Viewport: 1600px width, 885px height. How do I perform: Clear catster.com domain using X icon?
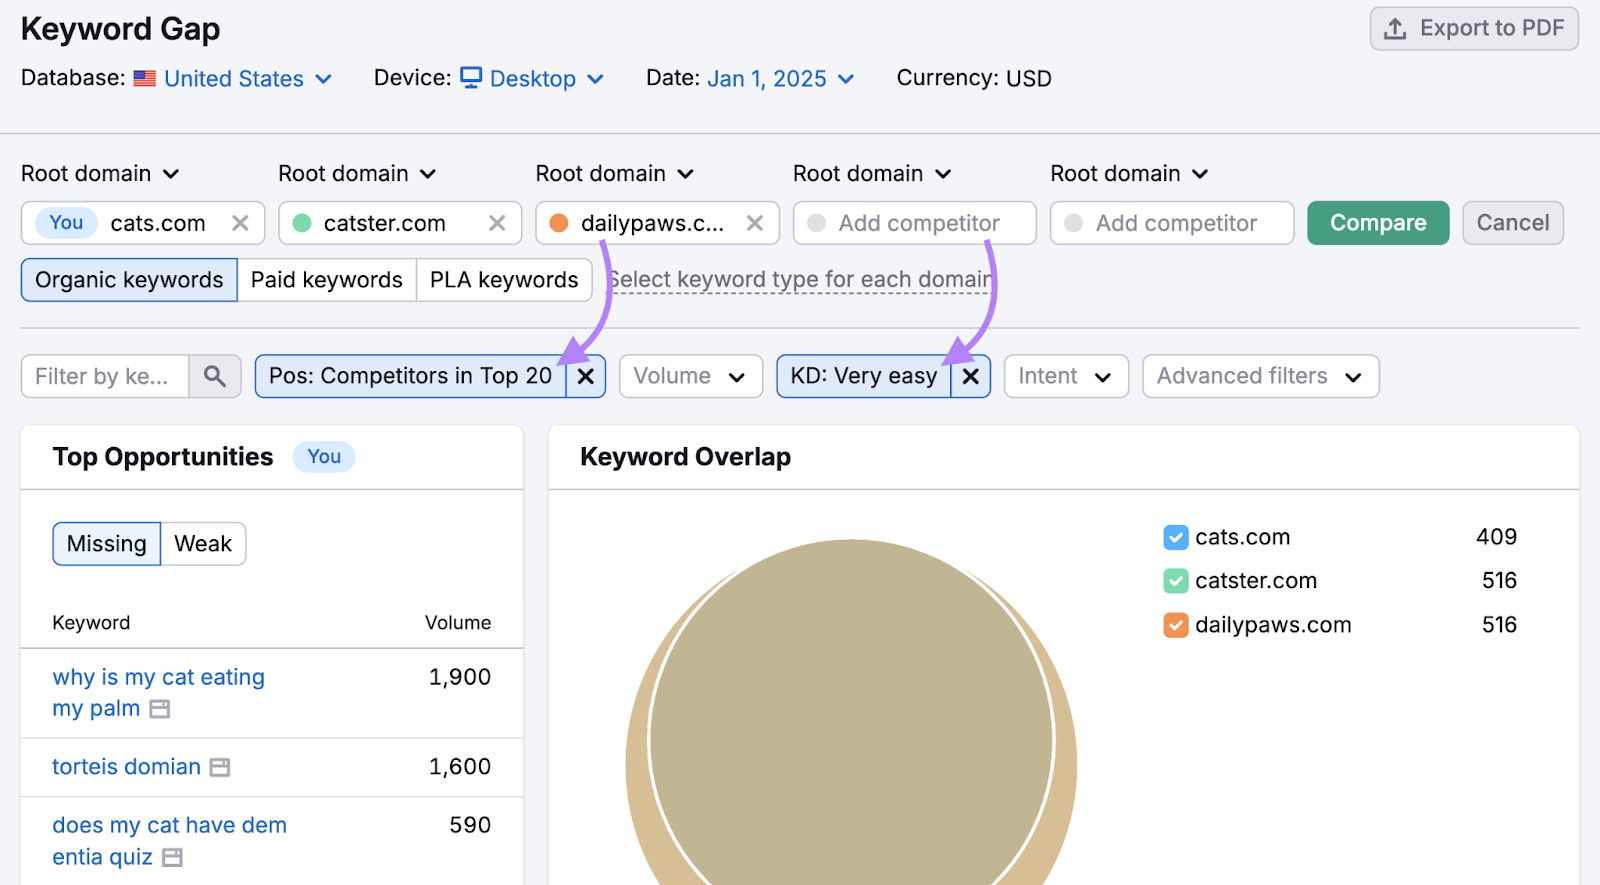[x=497, y=223]
